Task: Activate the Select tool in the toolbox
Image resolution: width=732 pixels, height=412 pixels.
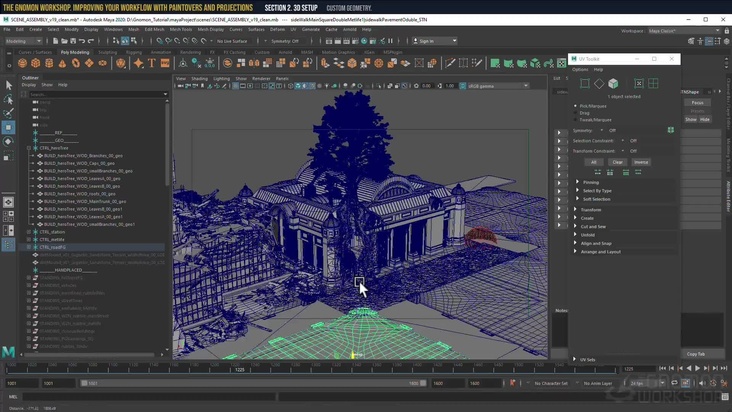Action: (x=8, y=85)
